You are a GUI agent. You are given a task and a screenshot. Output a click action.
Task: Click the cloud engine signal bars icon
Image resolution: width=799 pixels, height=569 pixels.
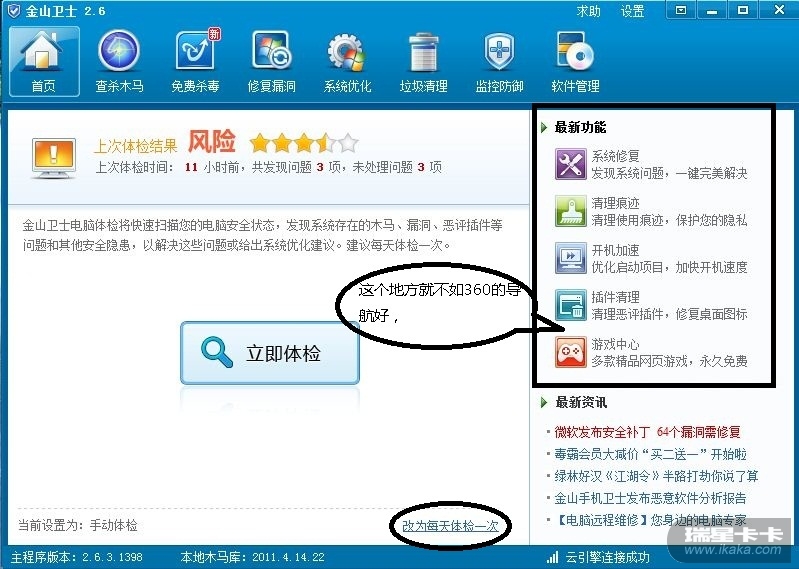click(x=552, y=557)
